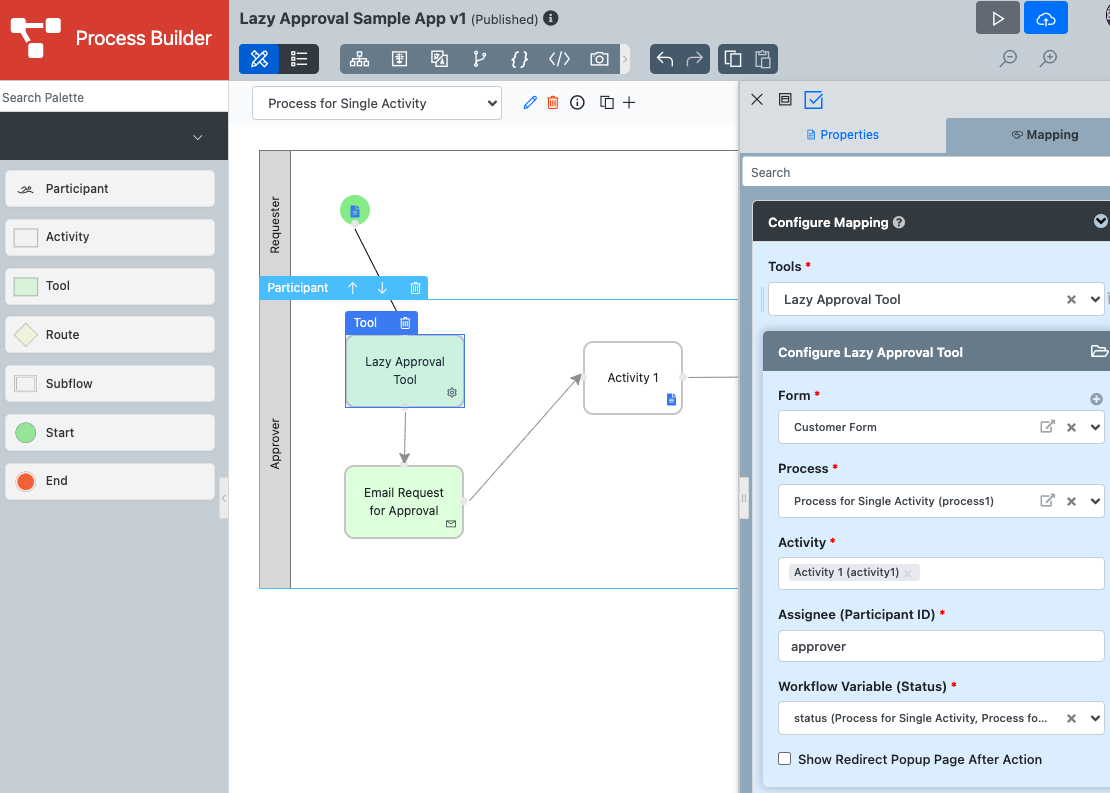Open the Customer Form dropdown

coord(1095,427)
